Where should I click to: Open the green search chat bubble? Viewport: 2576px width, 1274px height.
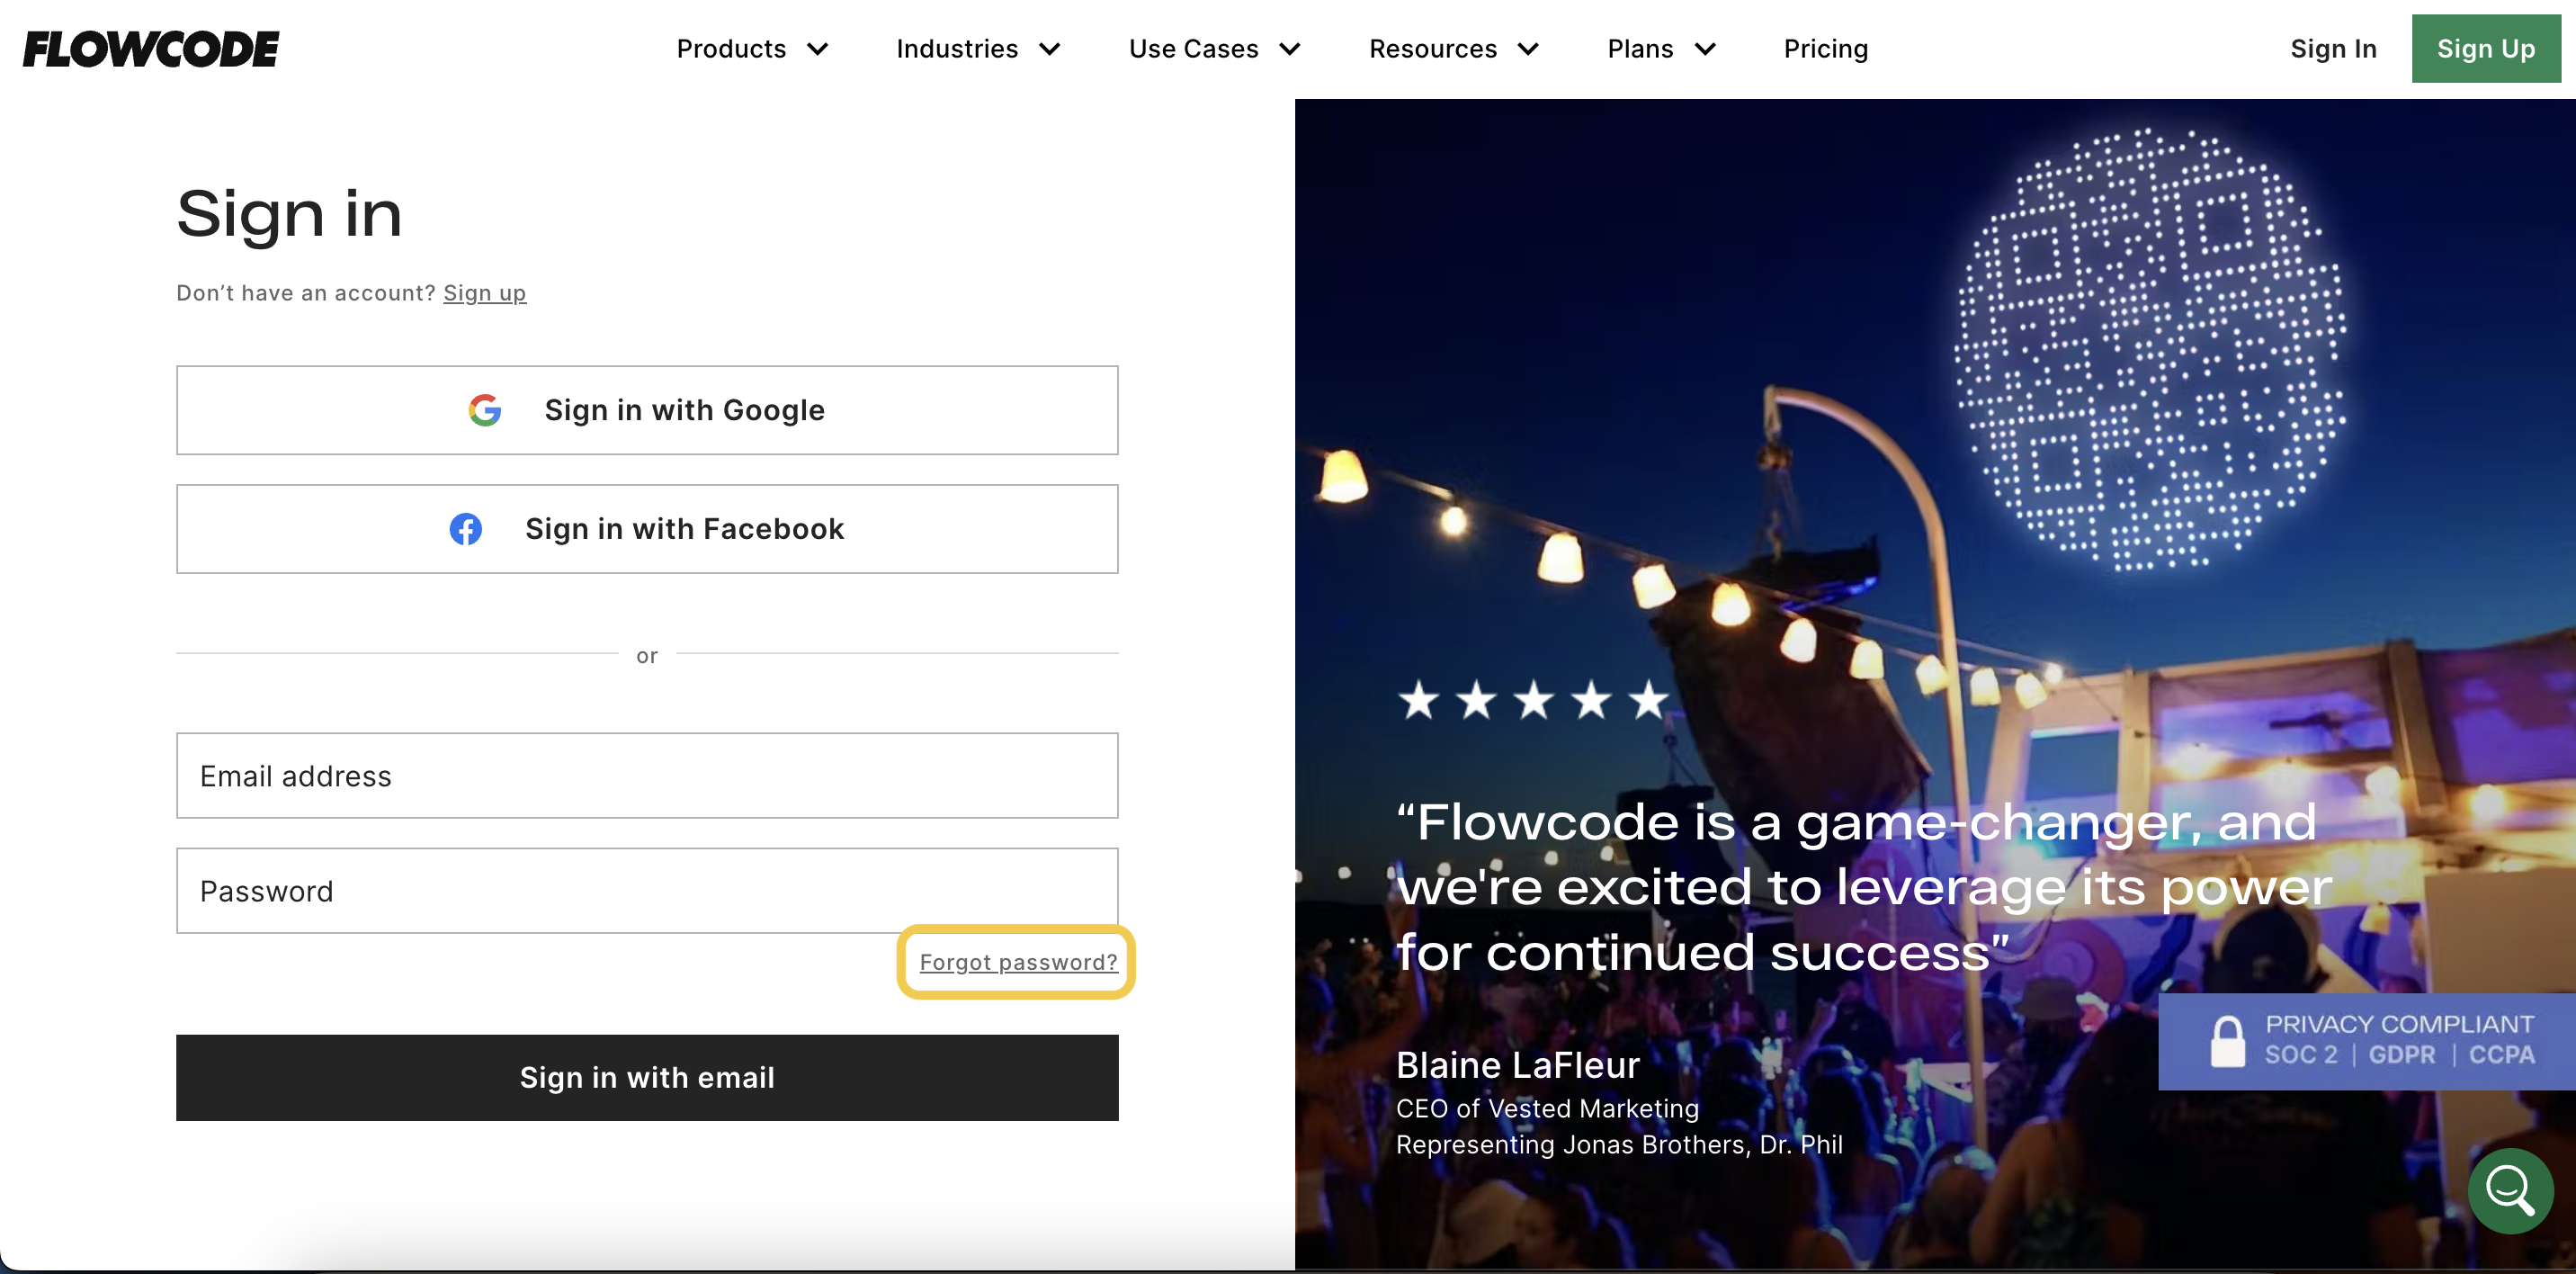point(2510,1190)
